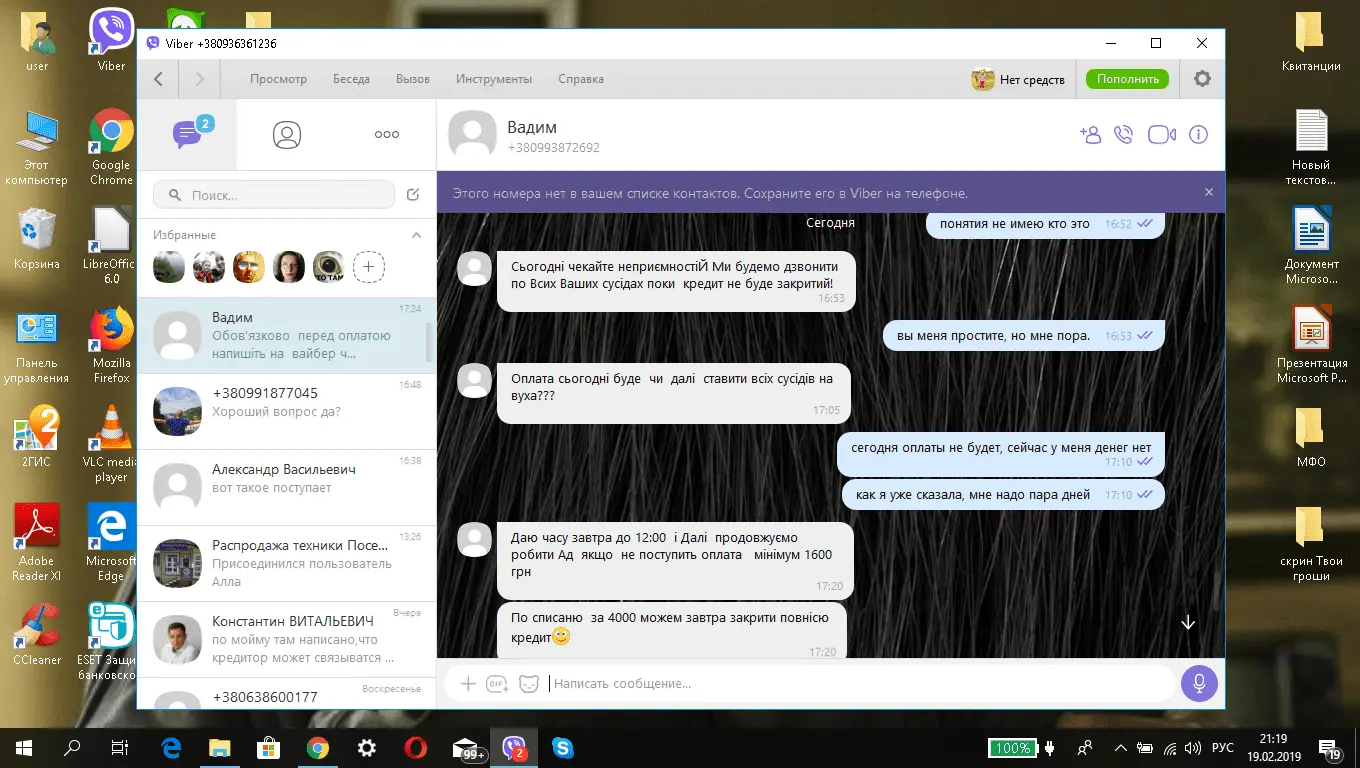Image resolution: width=1360 pixels, height=768 pixels.
Task: Switch to the chats tab
Action: [187, 135]
